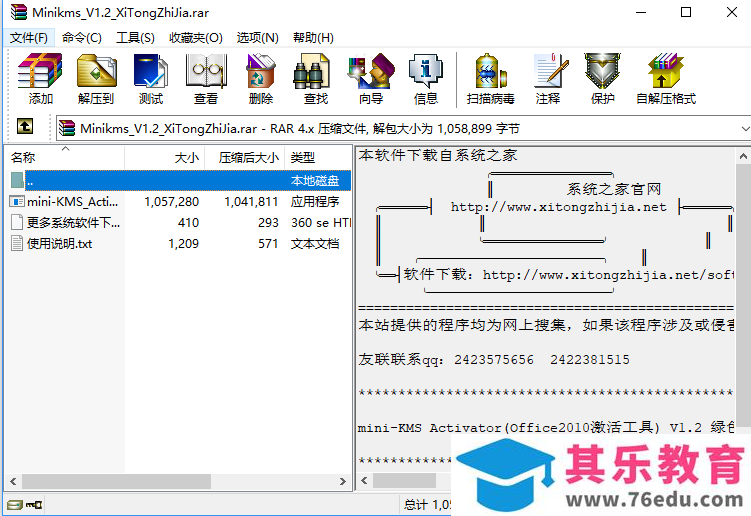Open the Commands (命令) menu
The width and height of the screenshot is (751, 516).
pyautogui.click(x=82, y=37)
